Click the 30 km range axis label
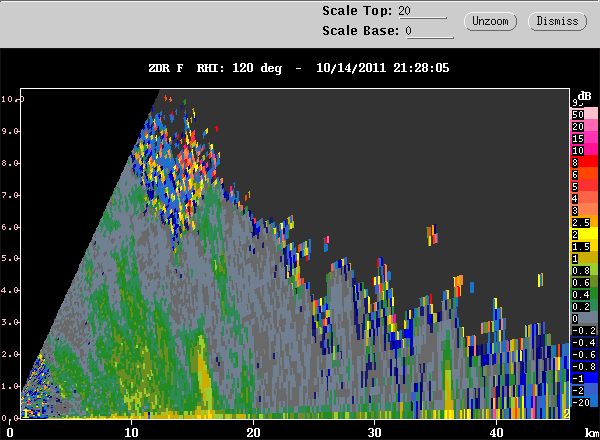 (374, 432)
